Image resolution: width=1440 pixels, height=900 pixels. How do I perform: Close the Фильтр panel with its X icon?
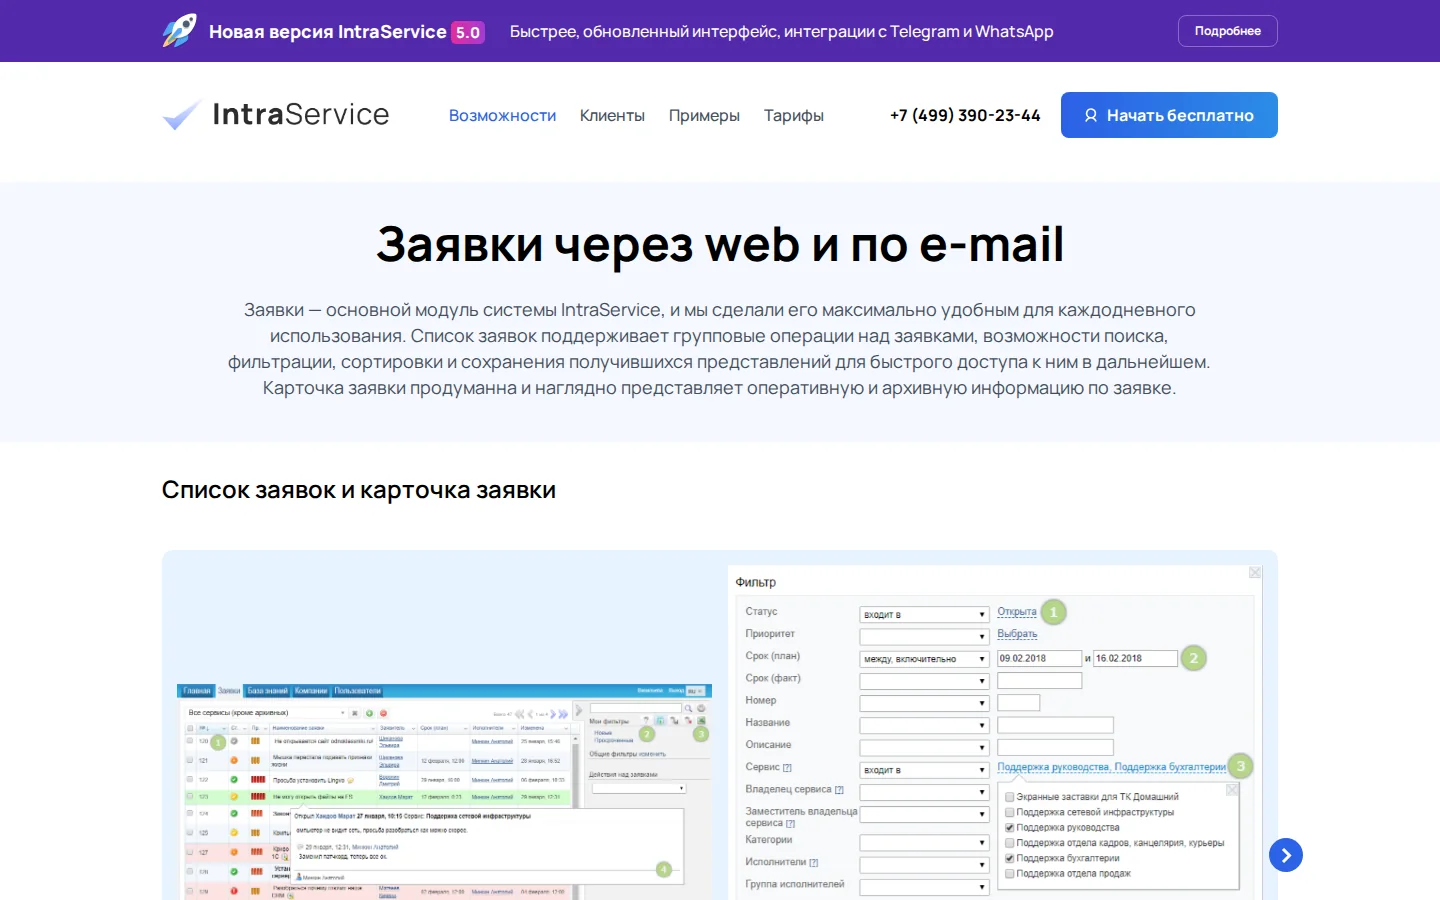[1255, 572]
